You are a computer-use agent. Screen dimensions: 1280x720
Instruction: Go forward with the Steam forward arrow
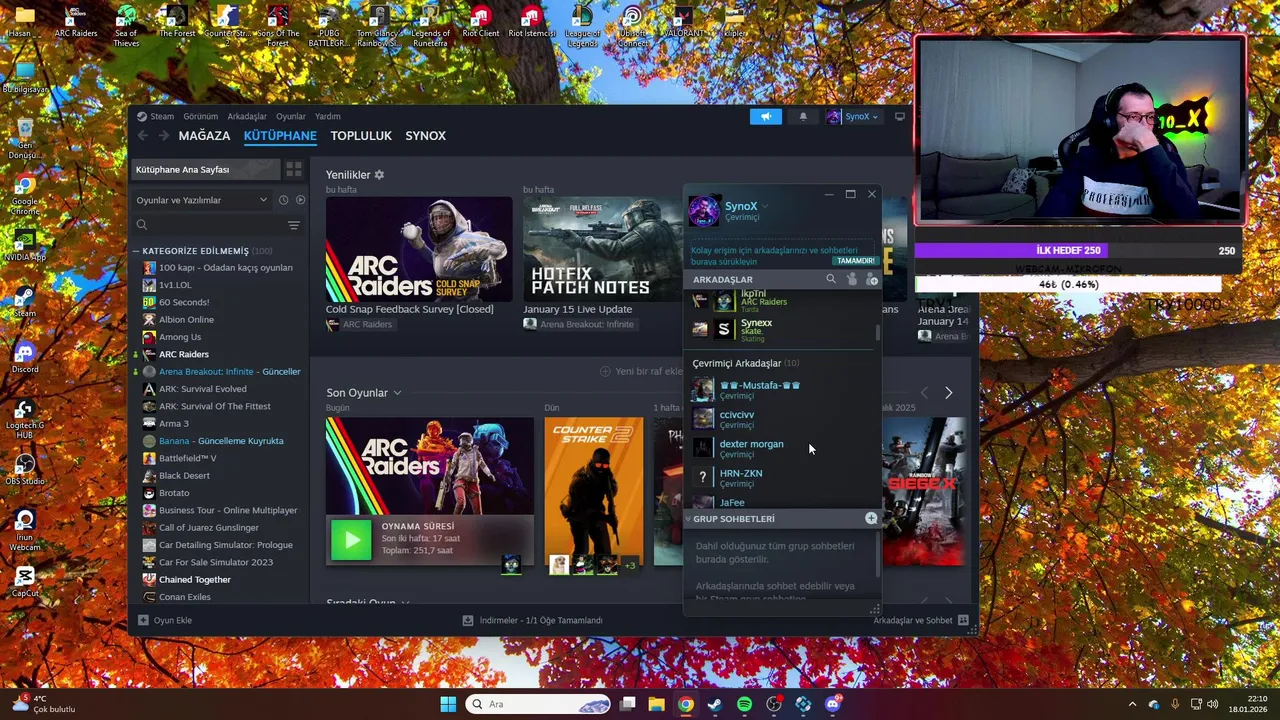point(164,136)
